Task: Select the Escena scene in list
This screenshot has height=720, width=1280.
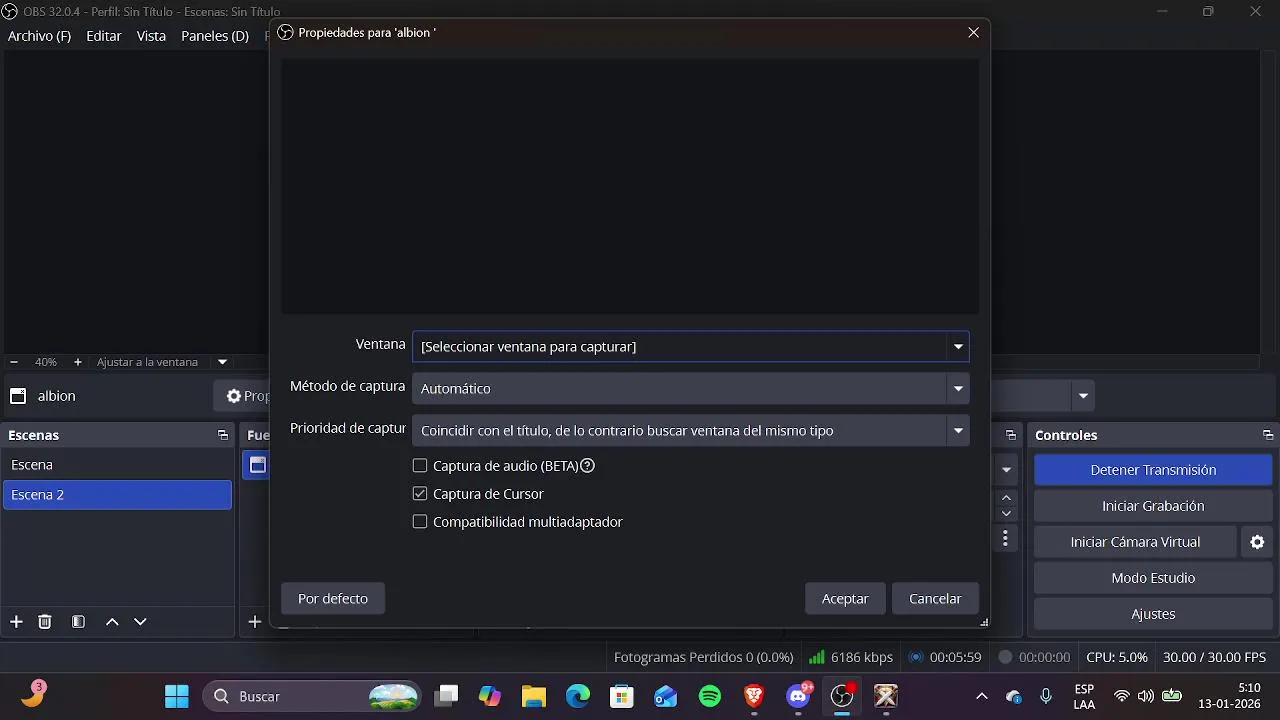Action: (x=117, y=465)
